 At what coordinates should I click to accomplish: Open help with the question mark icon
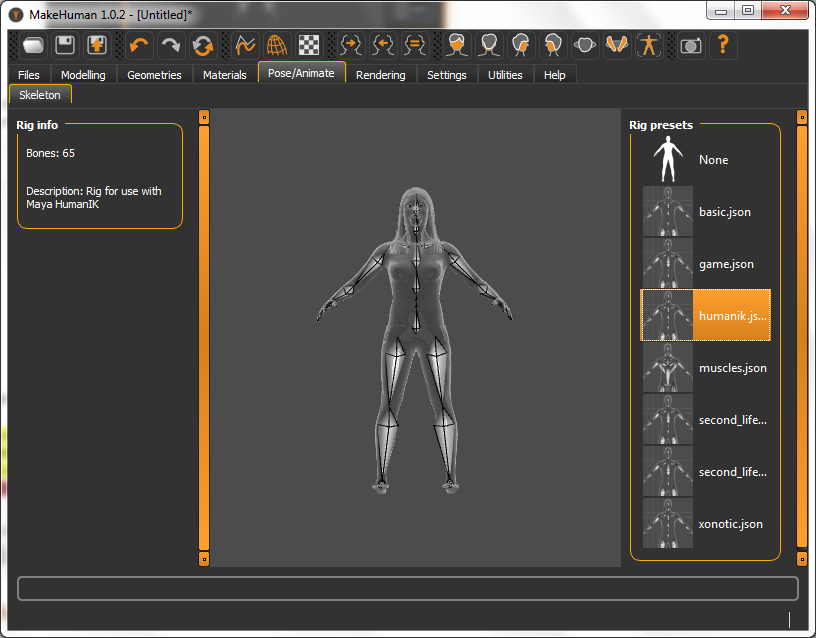click(x=722, y=45)
